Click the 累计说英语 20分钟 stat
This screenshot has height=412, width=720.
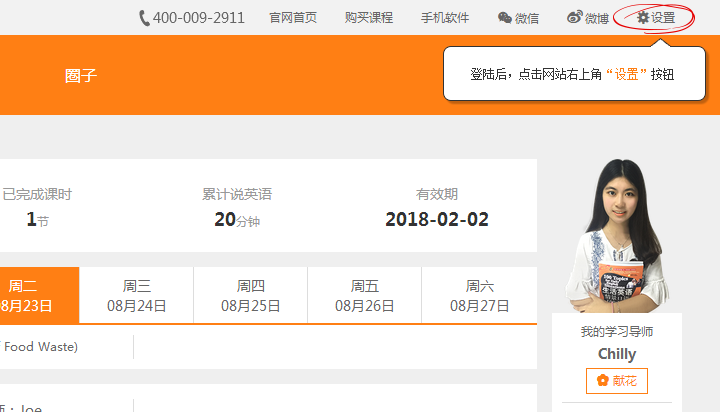coord(237,219)
